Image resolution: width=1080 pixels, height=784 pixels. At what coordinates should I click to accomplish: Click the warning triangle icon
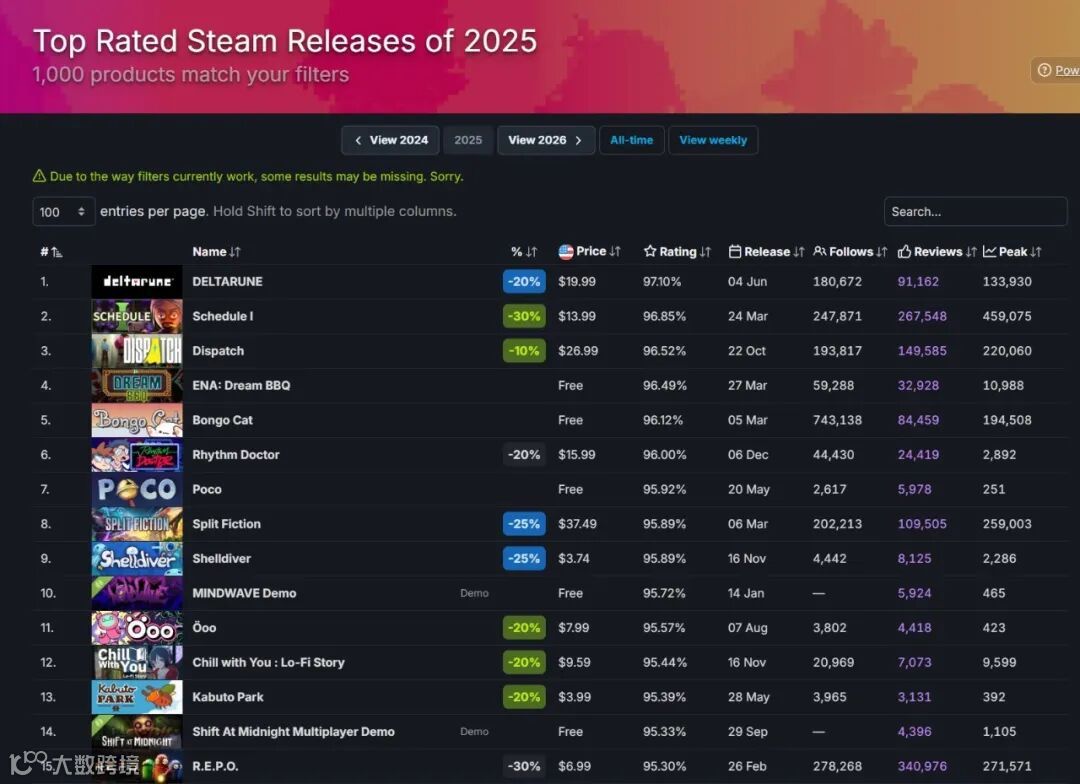39,176
